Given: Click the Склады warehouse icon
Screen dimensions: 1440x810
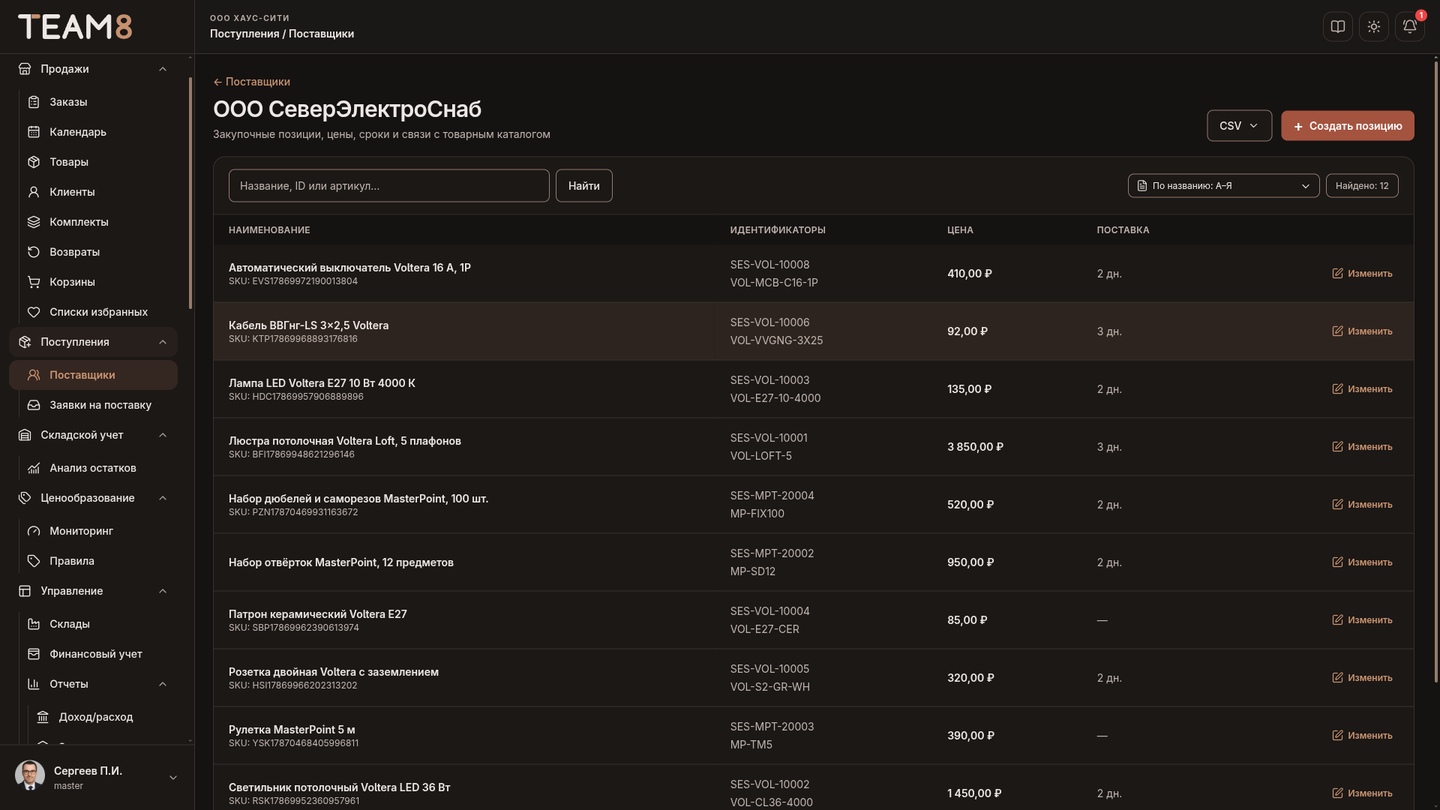Looking at the screenshot, I should 34,624.
